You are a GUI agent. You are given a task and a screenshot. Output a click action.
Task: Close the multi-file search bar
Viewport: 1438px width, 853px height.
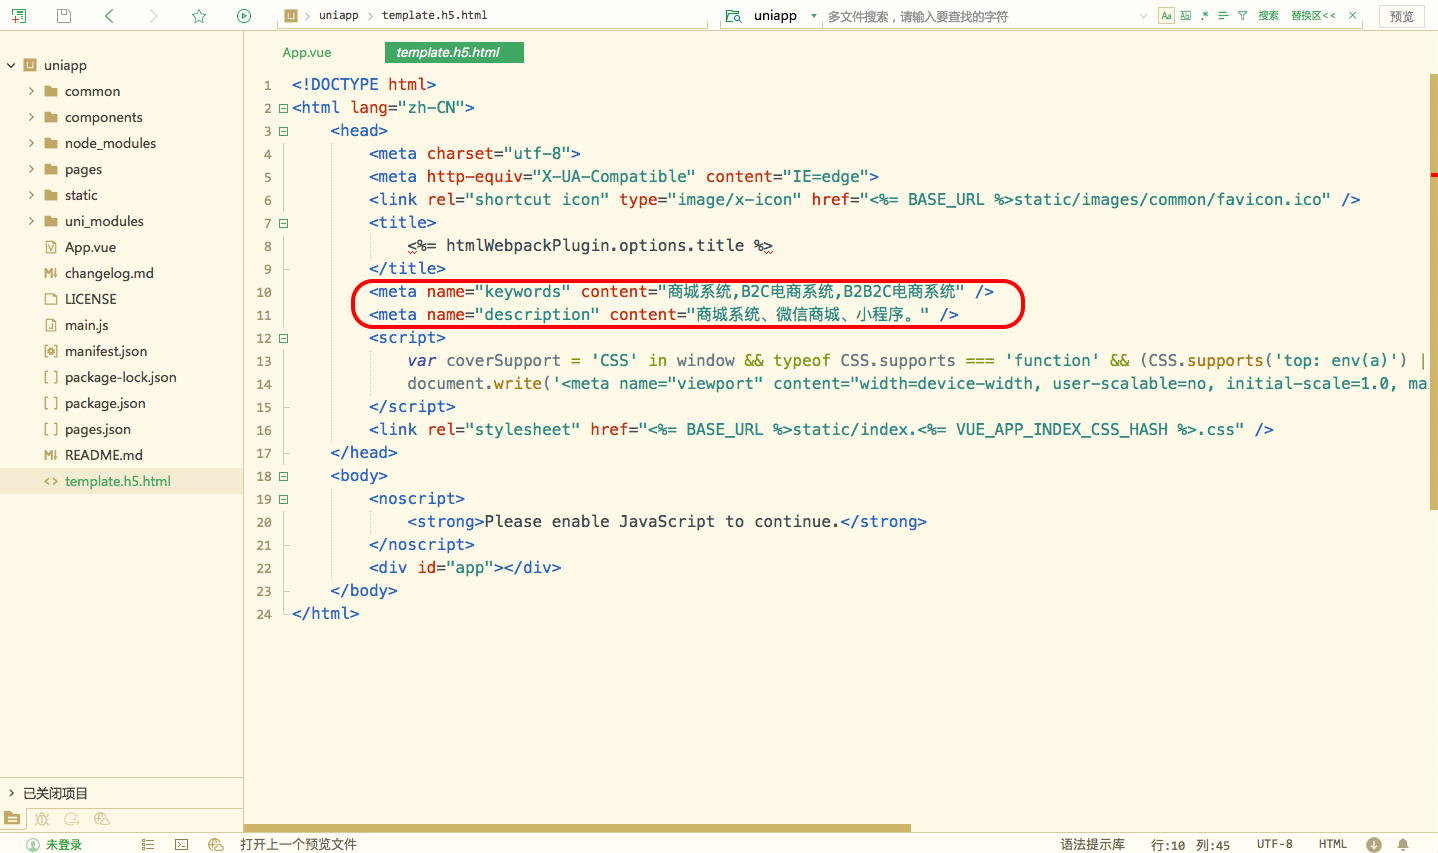[x=1353, y=16]
